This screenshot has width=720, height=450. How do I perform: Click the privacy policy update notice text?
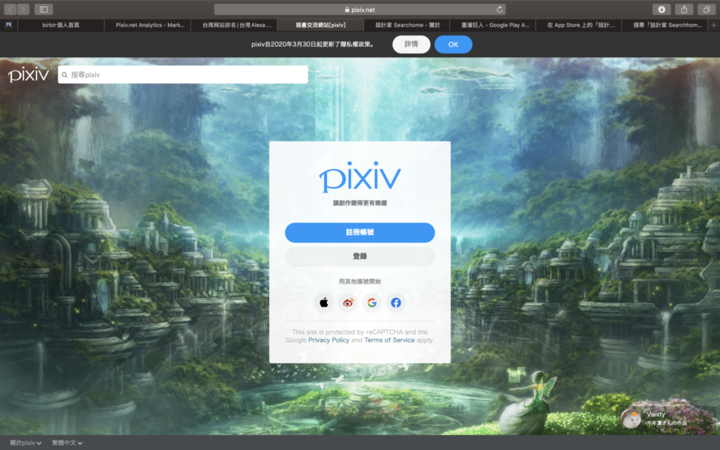pyautogui.click(x=313, y=45)
